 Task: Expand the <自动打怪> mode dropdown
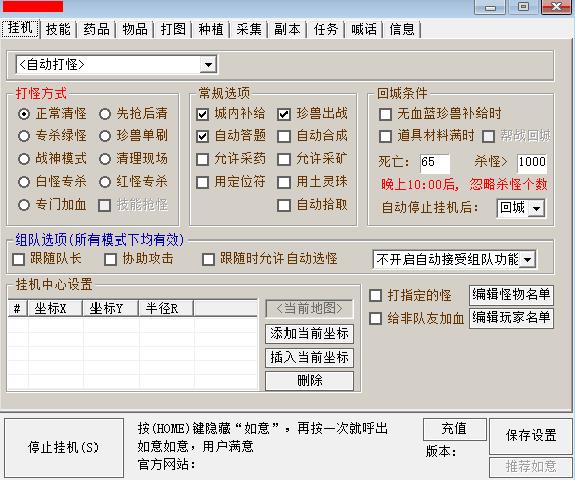(208, 65)
